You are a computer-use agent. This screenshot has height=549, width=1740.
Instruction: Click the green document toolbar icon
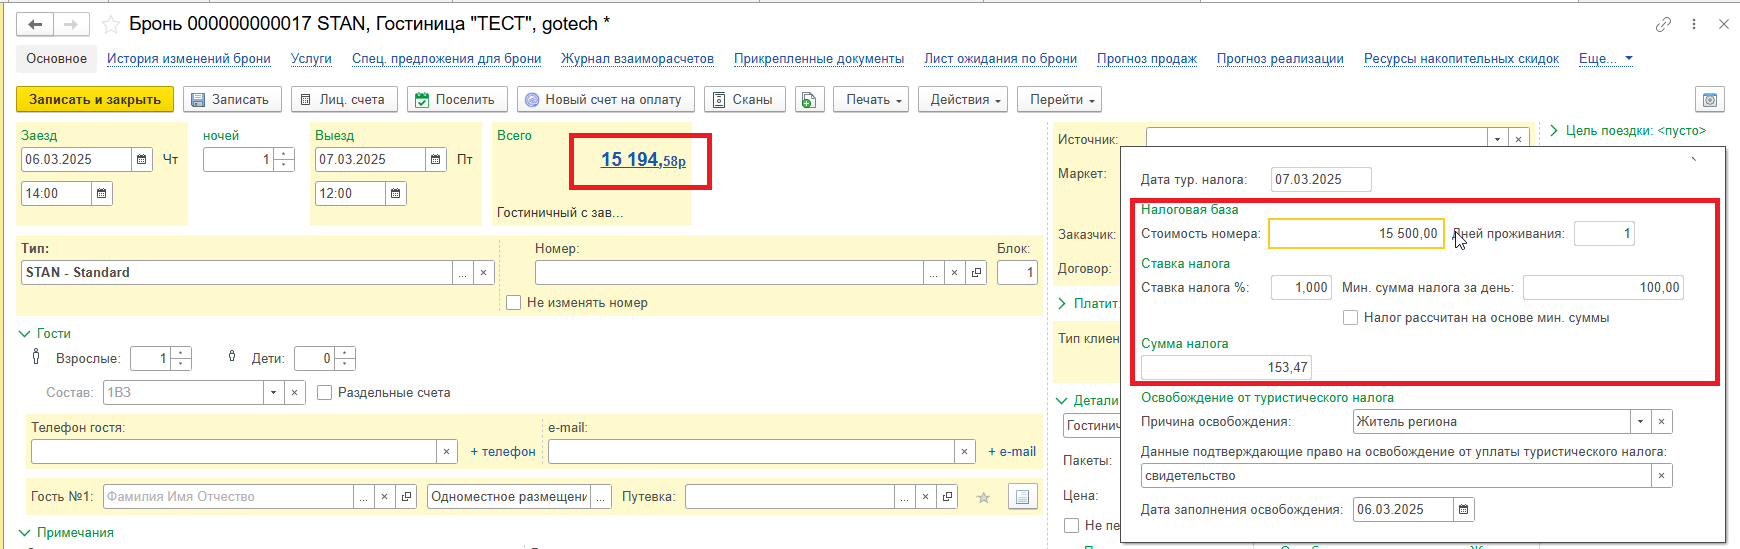click(x=809, y=99)
